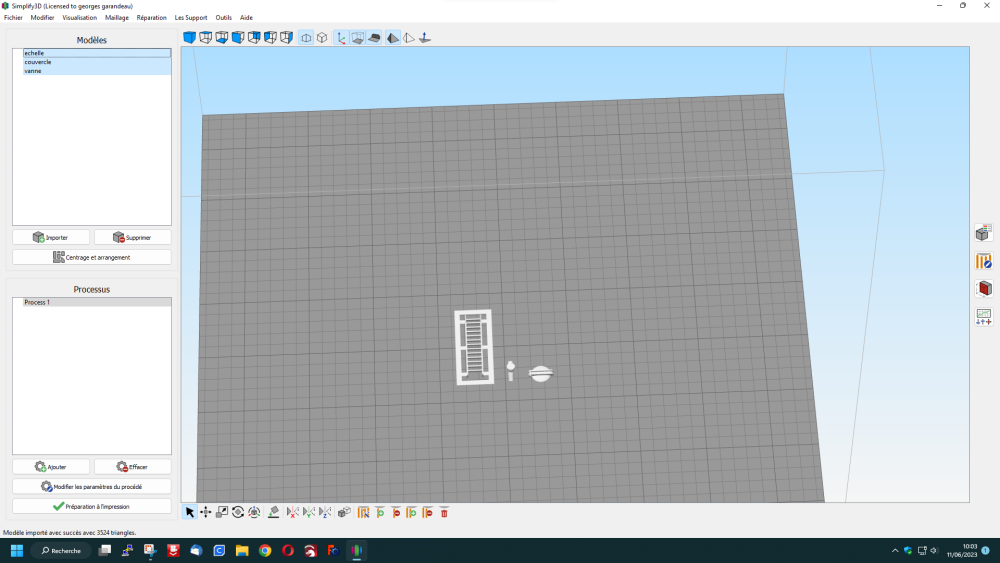1000x563 pixels.
Task: Toggle wireframe model rendering
Action: coord(409,38)
